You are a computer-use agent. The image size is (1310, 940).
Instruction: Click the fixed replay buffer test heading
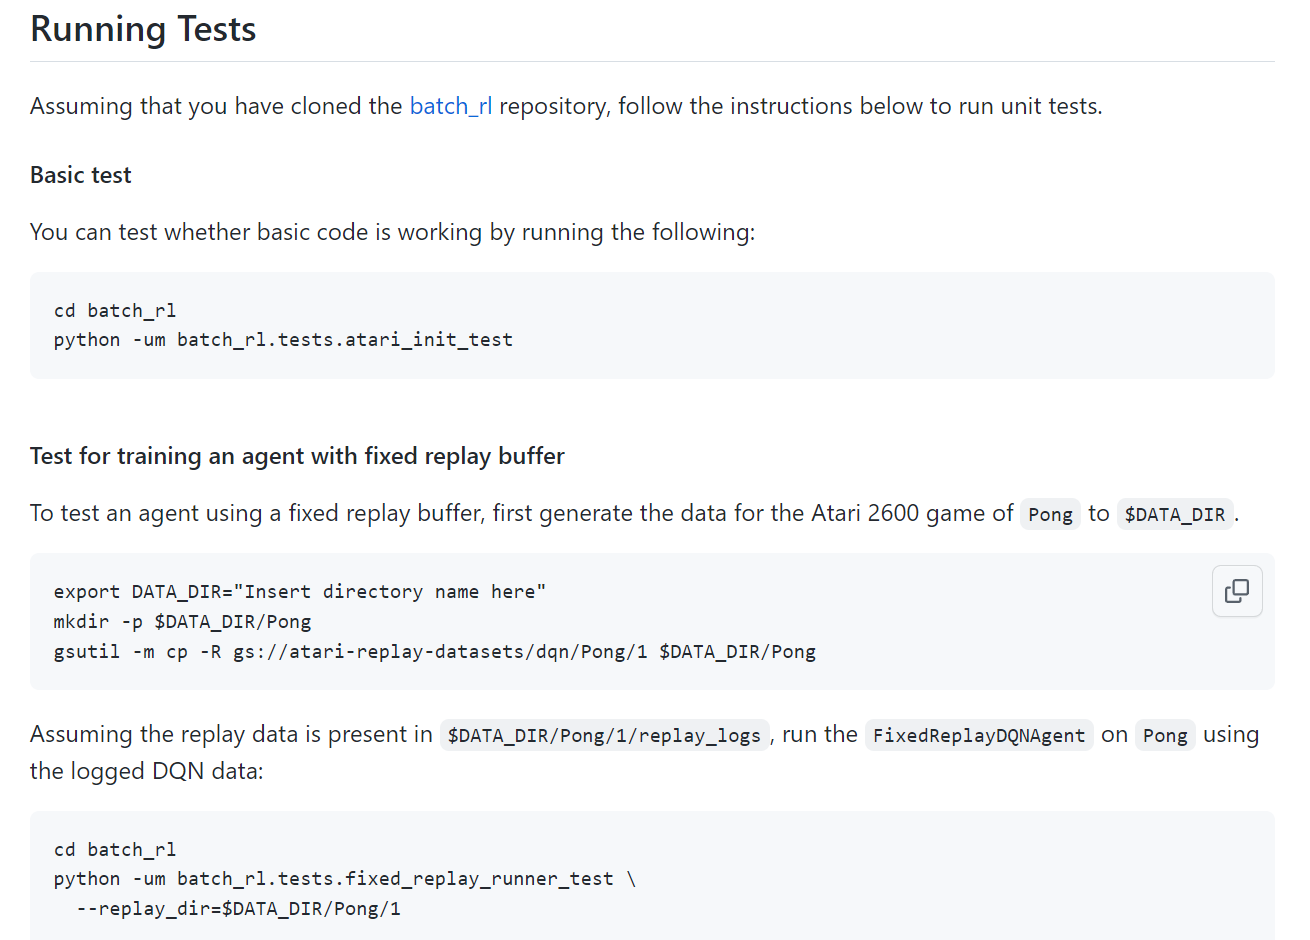[x=297, y=456]
